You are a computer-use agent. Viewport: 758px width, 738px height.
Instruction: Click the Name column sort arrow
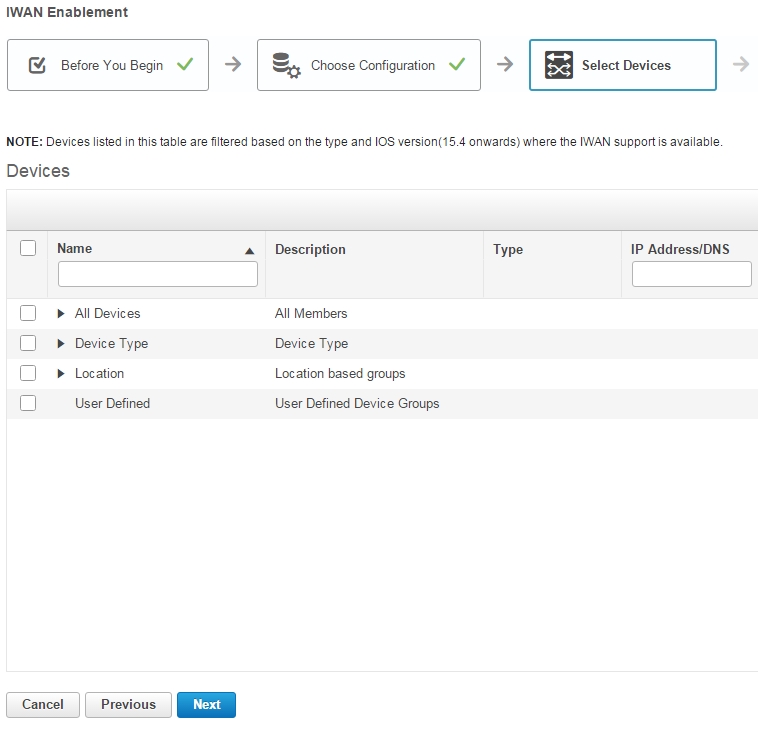point(249,251)
